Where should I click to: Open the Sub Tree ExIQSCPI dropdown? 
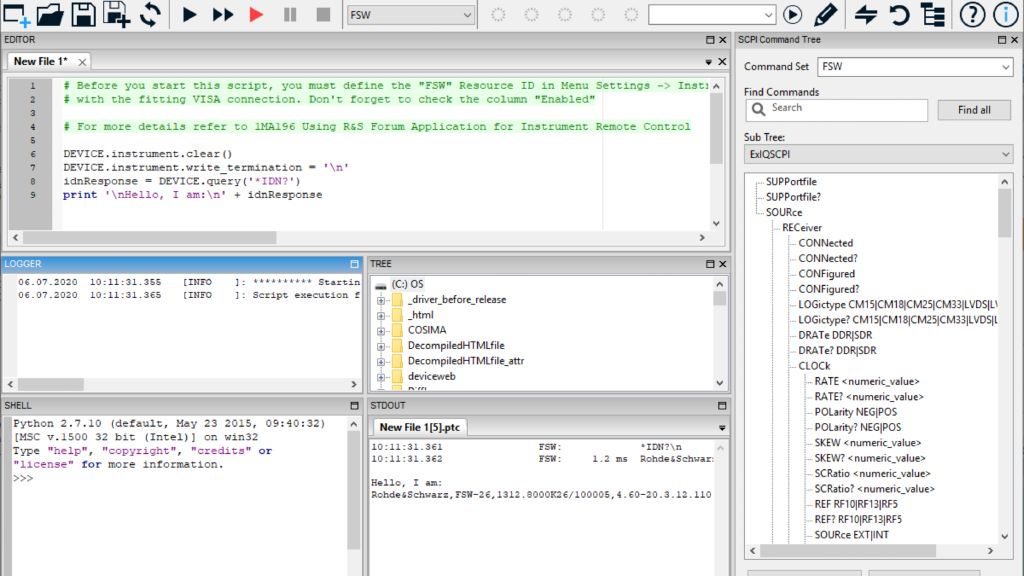click(878, 155)
